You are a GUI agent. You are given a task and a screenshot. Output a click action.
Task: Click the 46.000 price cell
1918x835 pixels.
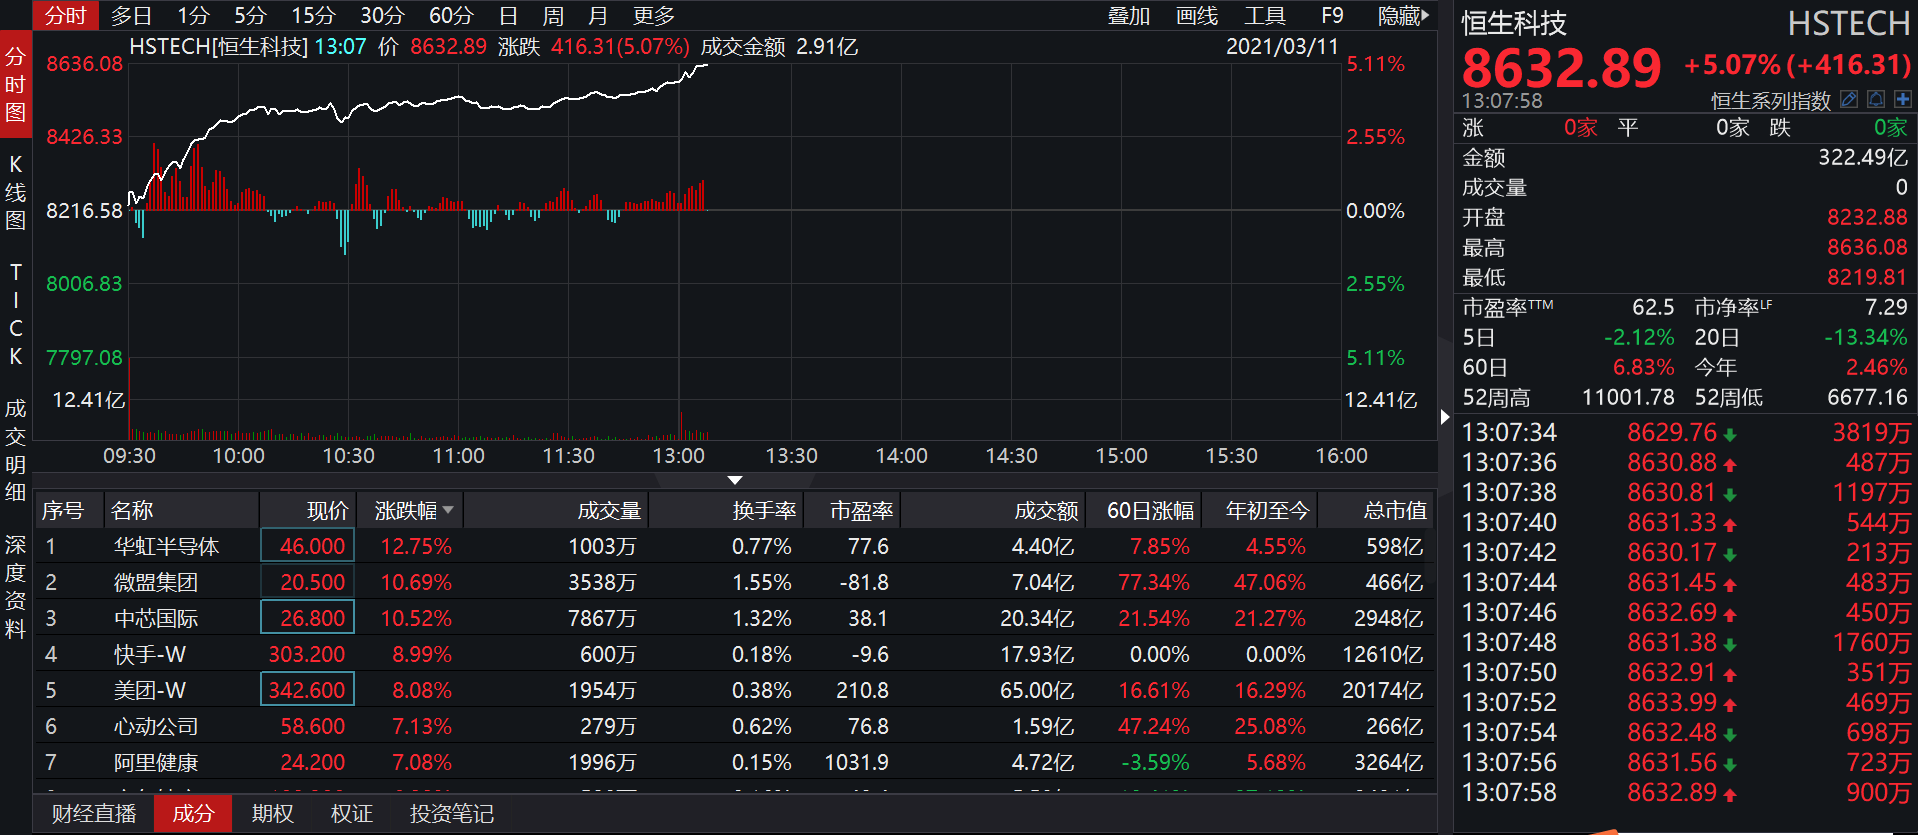[308, 546]
